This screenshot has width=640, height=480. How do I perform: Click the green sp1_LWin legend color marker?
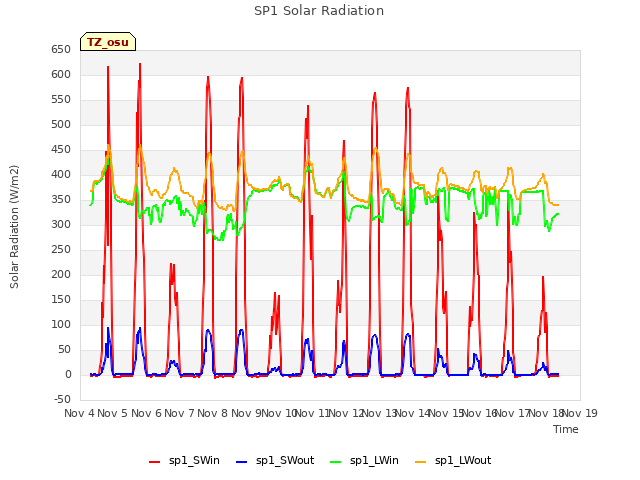point(335,462)
